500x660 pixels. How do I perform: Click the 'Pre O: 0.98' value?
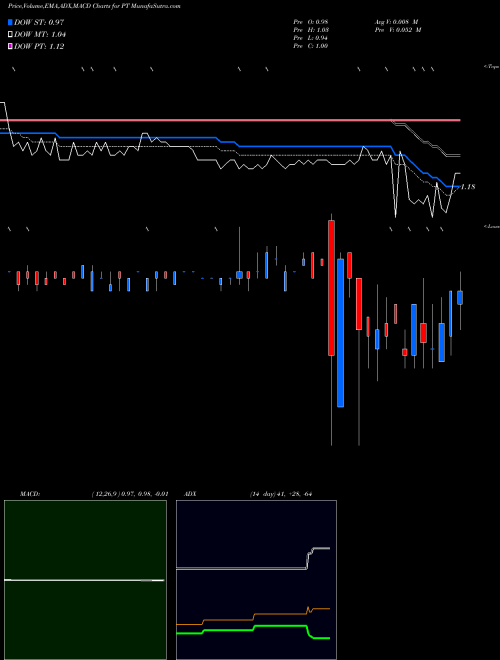(311, 22)
